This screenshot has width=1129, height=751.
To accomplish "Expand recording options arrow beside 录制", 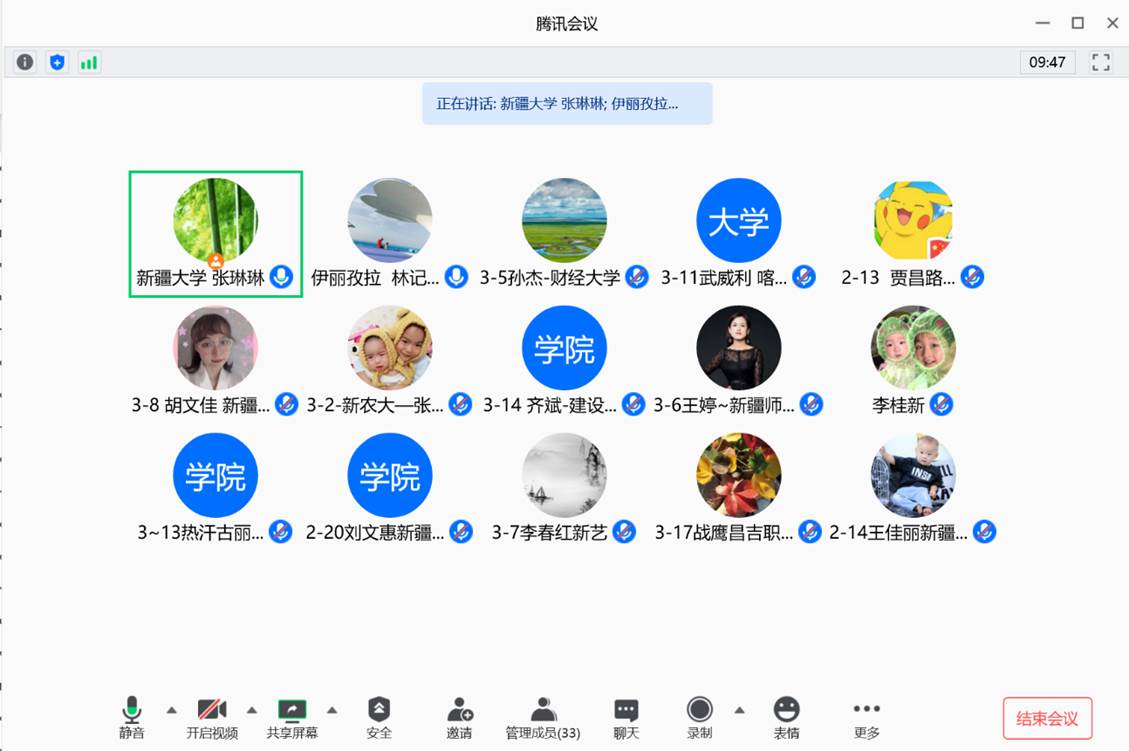I will point(739,710).
